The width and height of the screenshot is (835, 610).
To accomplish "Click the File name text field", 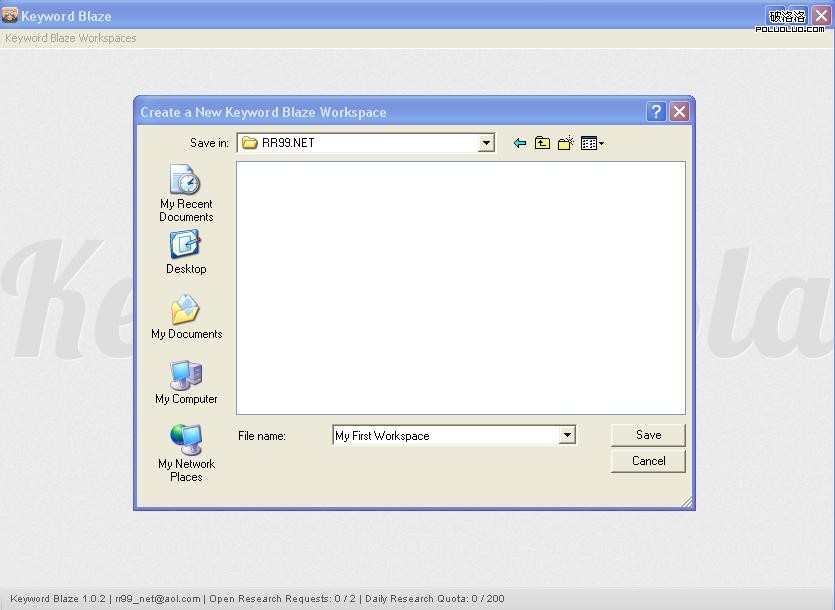I will pyautogui.click(x=446, y=435).
